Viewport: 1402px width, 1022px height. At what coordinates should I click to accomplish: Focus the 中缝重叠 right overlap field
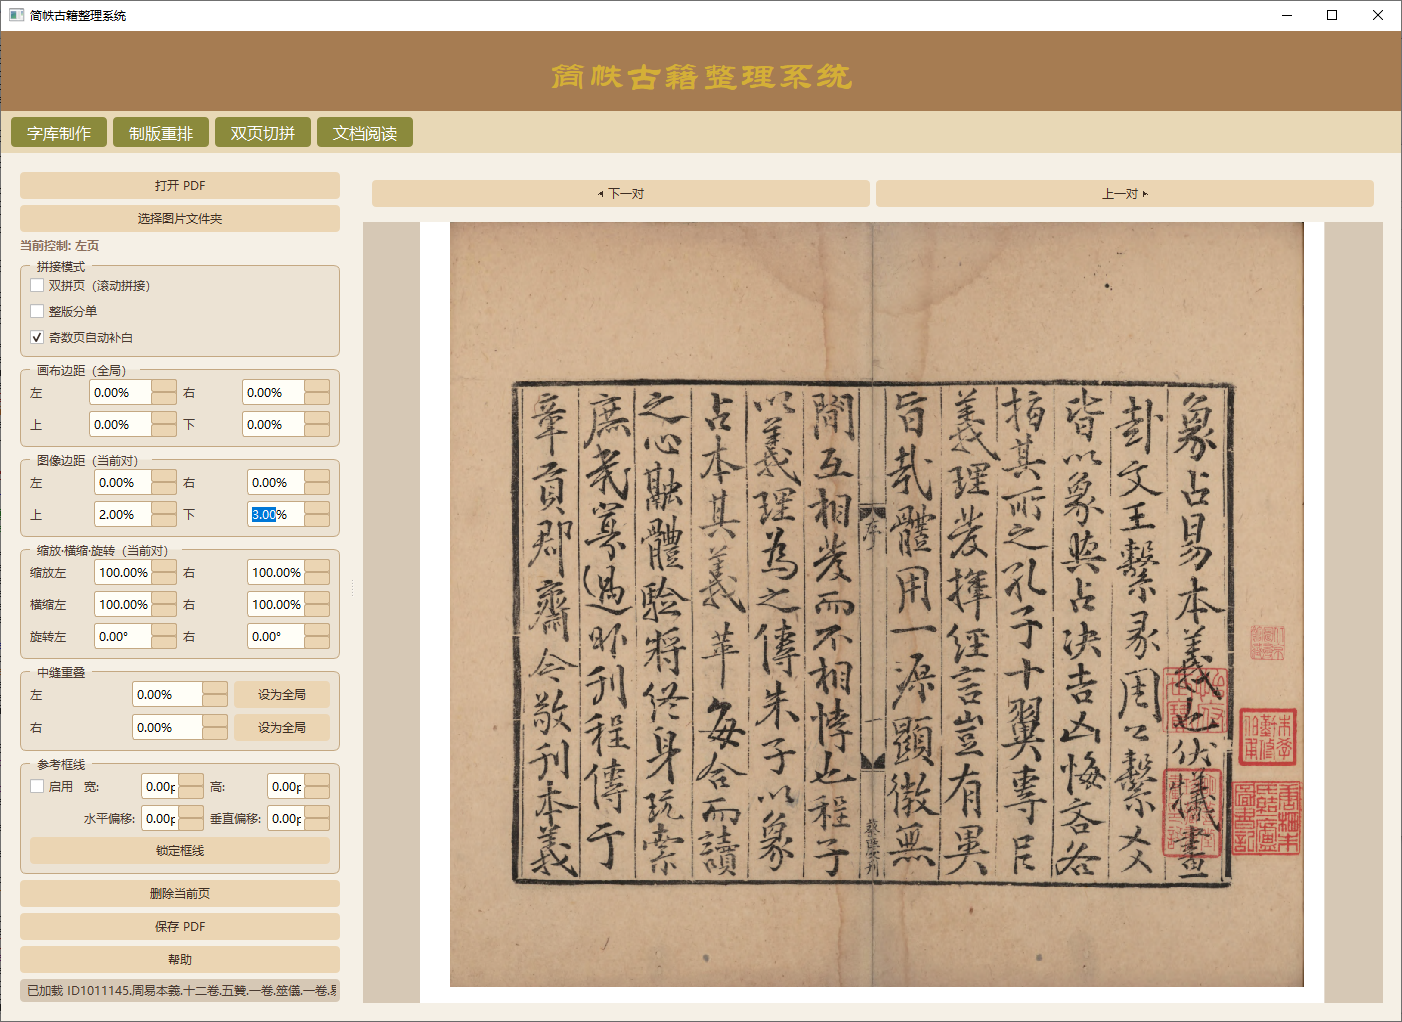[168, 728]
